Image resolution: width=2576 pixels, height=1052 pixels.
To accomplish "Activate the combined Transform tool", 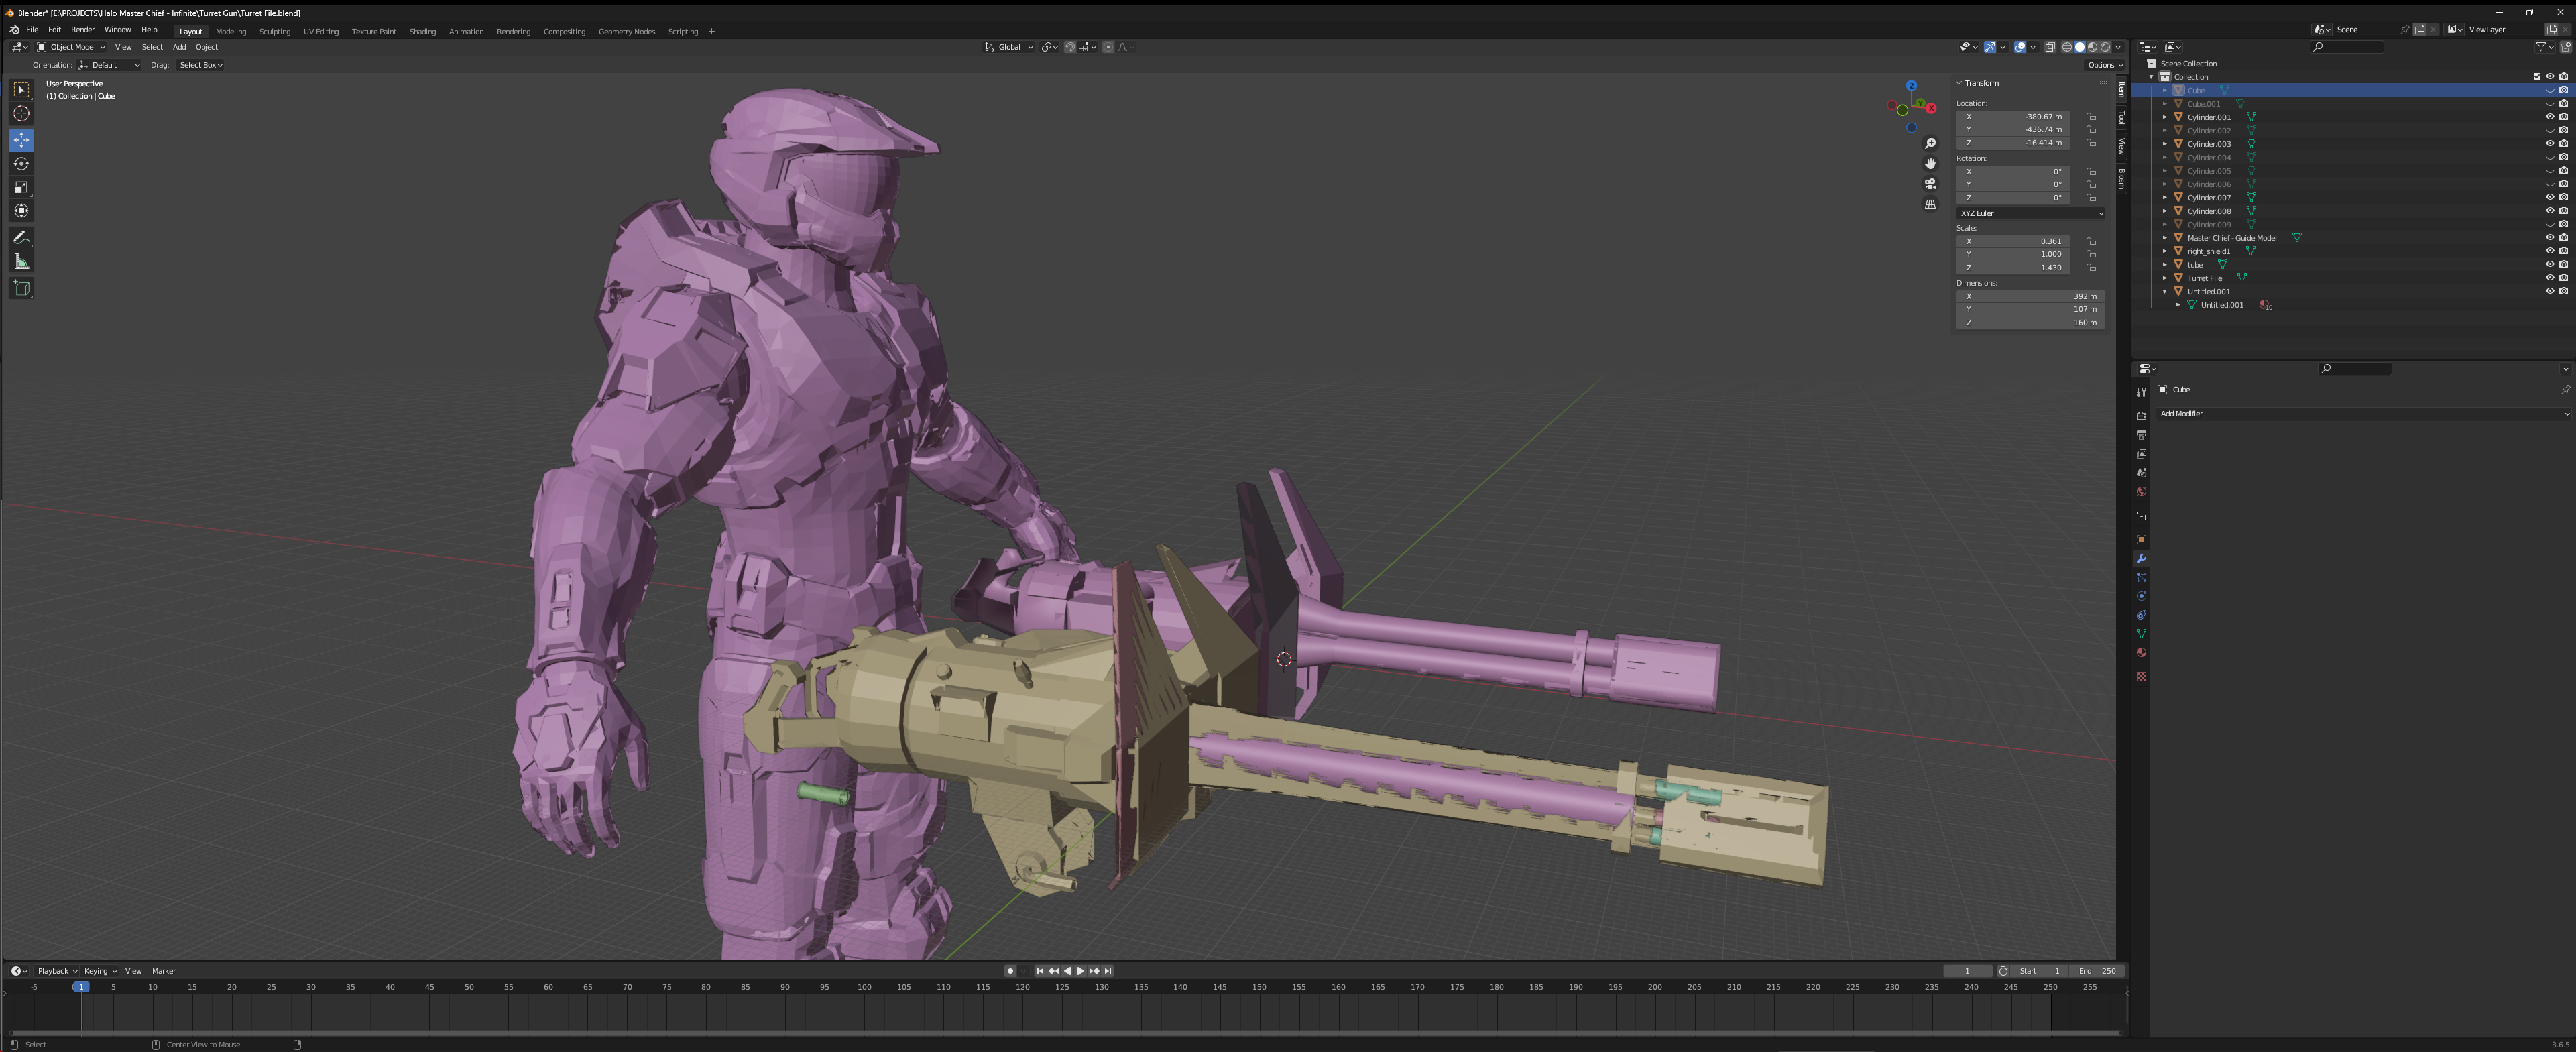I will pos(21,211).
